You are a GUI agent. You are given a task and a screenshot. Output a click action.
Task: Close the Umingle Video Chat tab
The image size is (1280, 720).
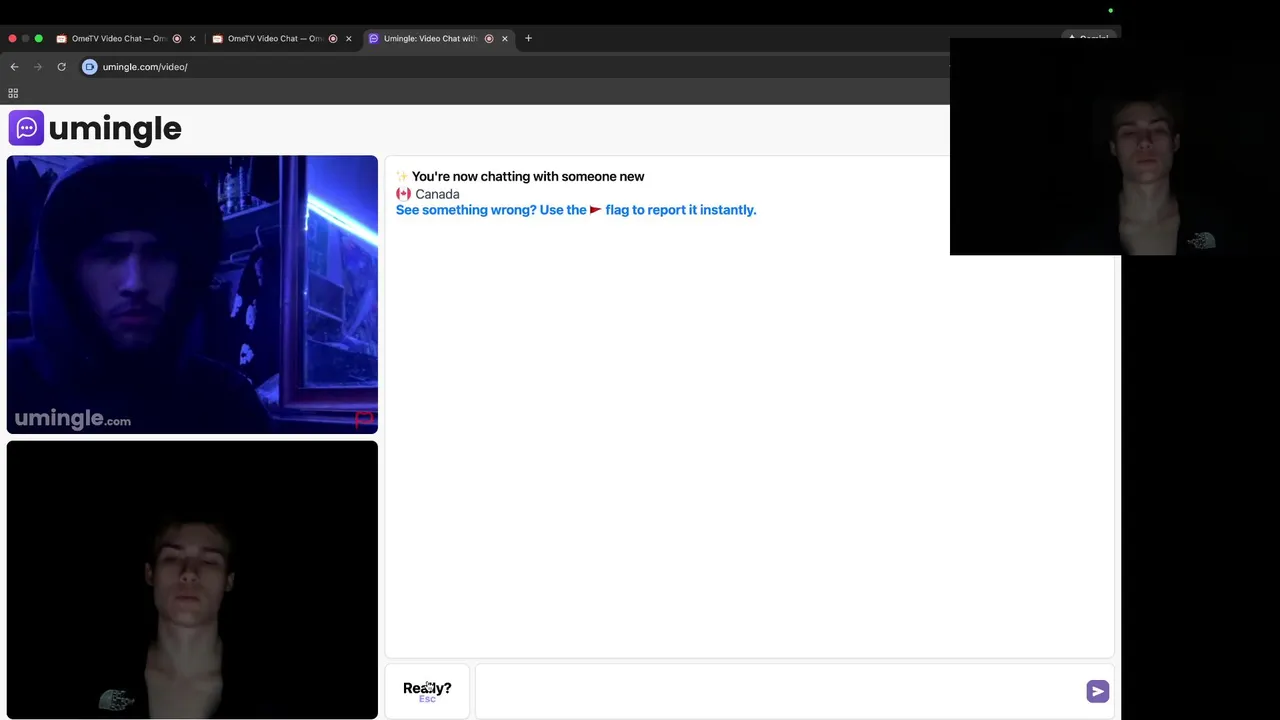pos(504,39)
